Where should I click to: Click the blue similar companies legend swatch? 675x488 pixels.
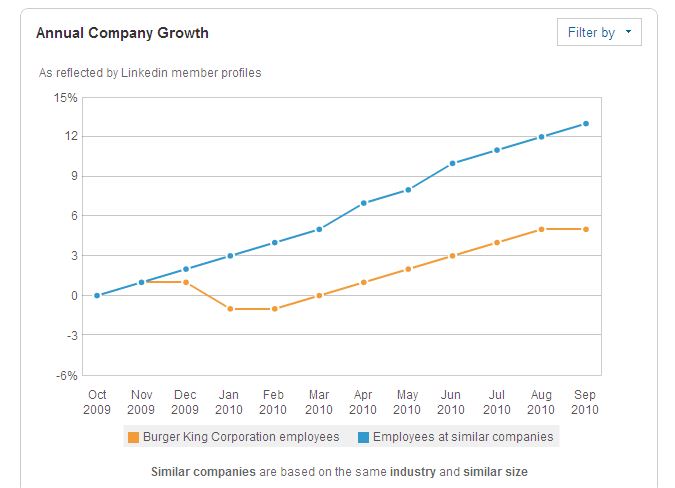coord(363,437)
